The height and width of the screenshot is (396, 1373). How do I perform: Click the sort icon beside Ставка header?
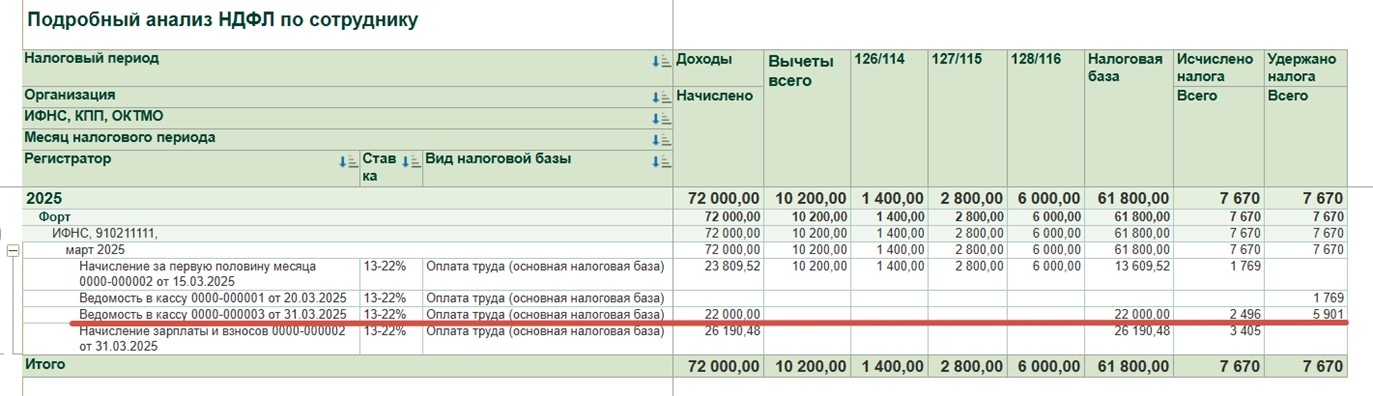tap(410, 161)
